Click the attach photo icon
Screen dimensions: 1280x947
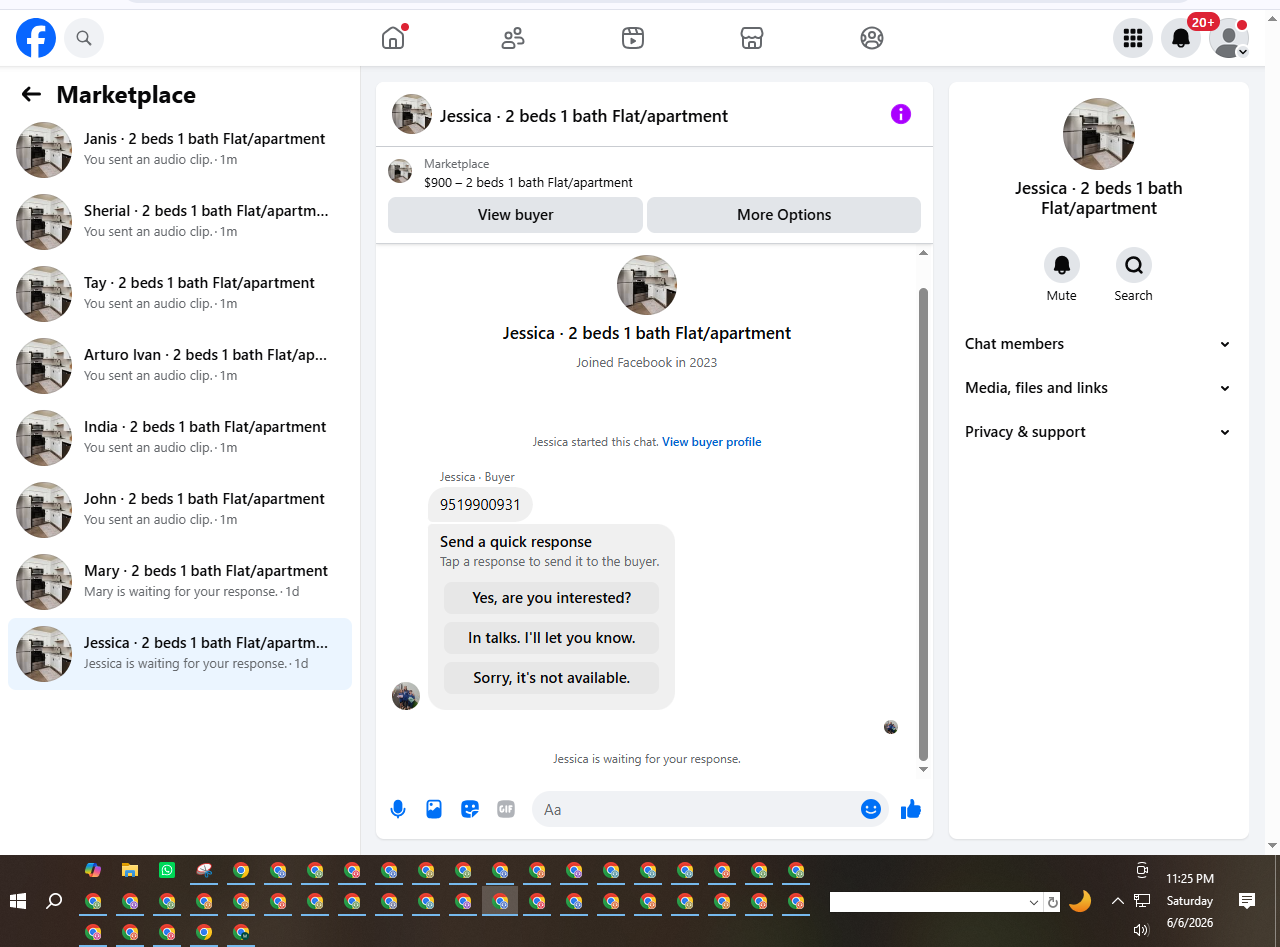(x=434, y=809)
